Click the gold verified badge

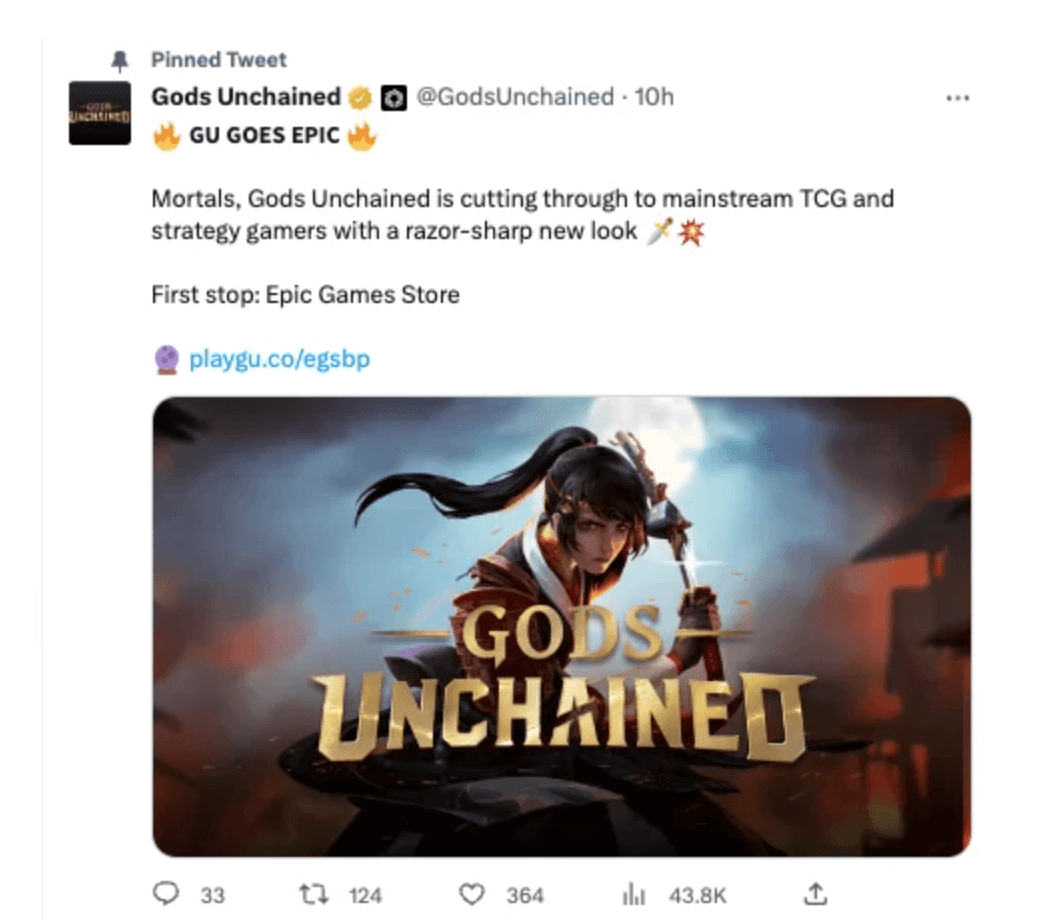click(360, 98)
